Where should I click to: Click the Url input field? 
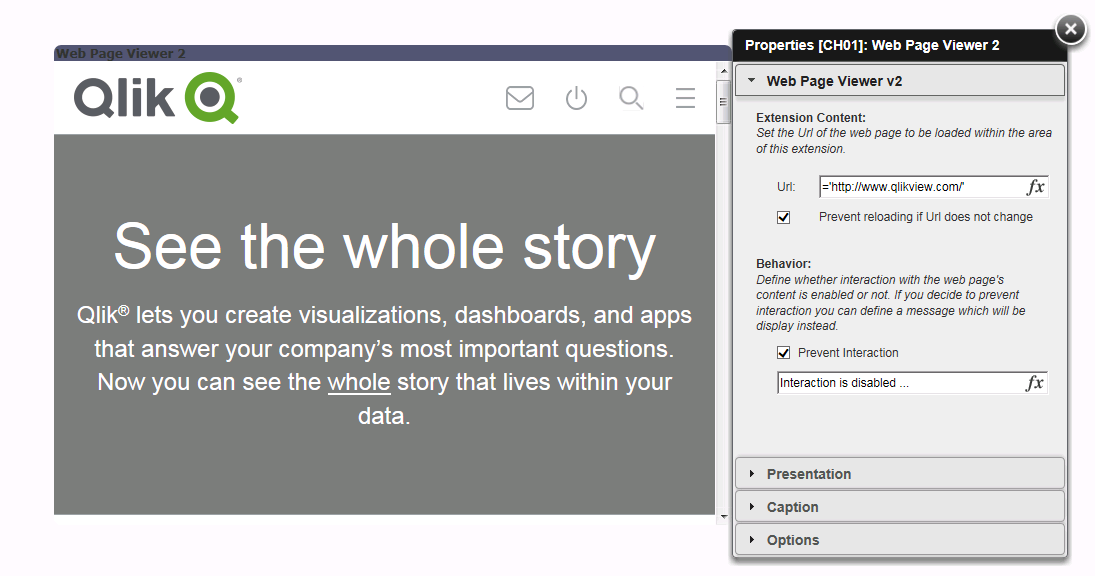tap(920, 187)
